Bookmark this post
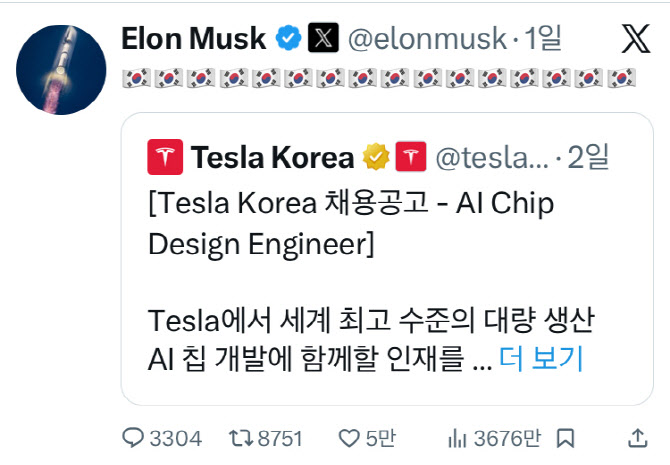This screenshot has width=670, height=465. coord(565,438)
